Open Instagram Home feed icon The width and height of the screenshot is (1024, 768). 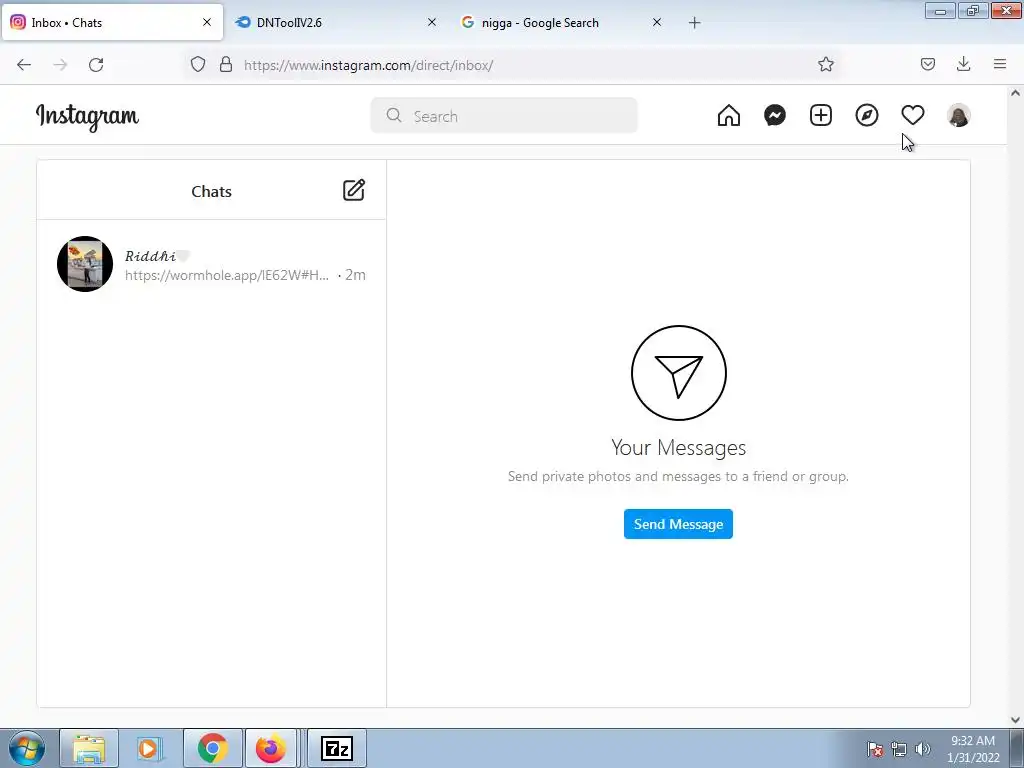tap(729, 116)
